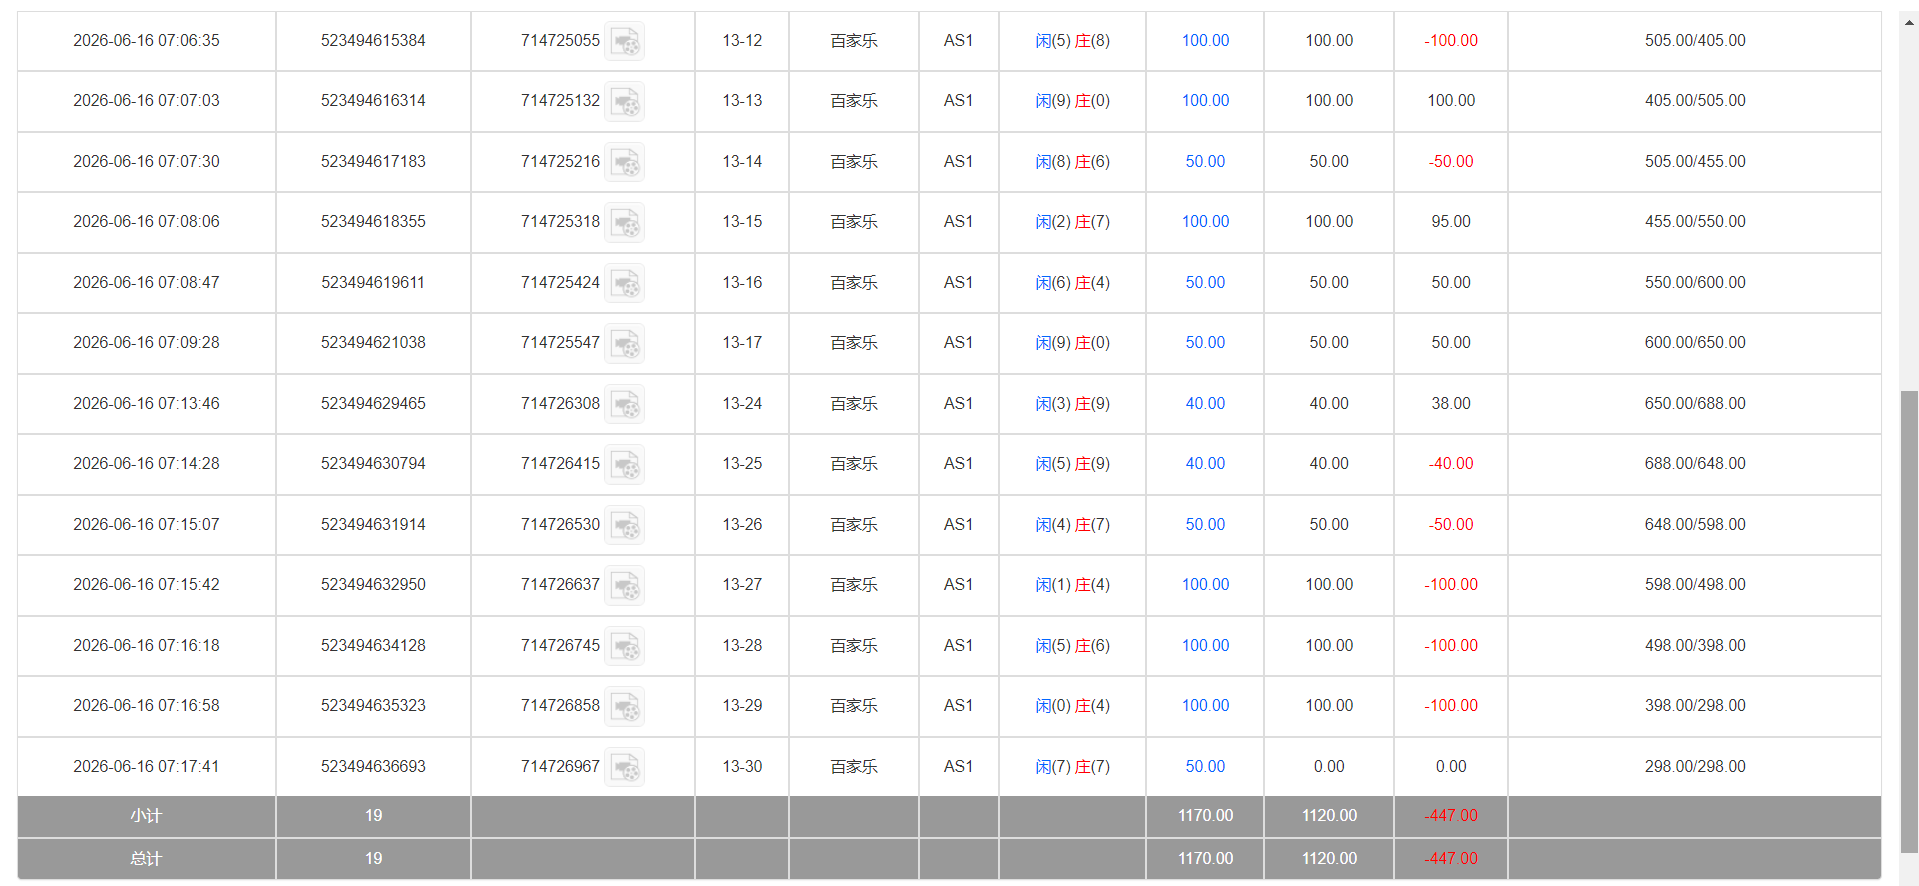Screen dimensions: 1919x886
Task: Click round number 714725424 text
Action: coord(560,283)
